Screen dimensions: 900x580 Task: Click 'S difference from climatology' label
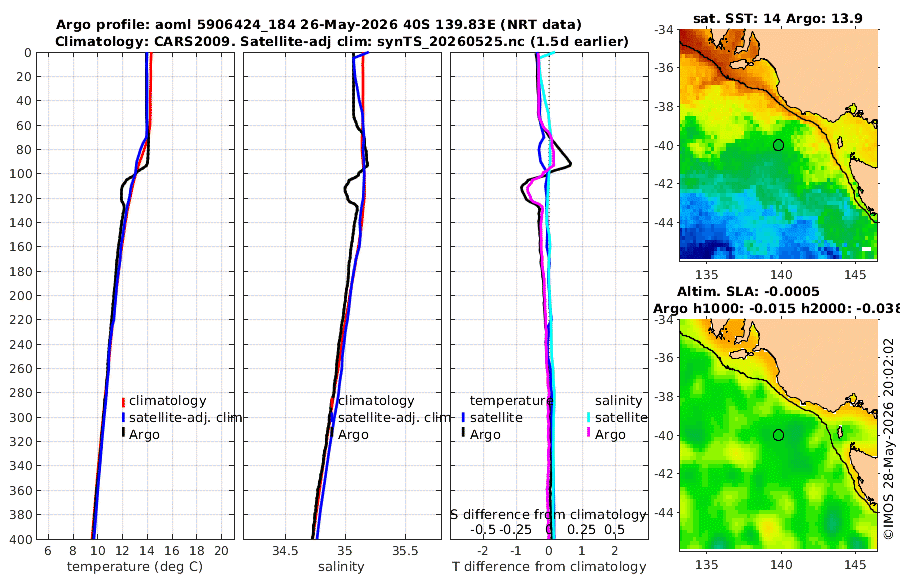click(548, 515)
